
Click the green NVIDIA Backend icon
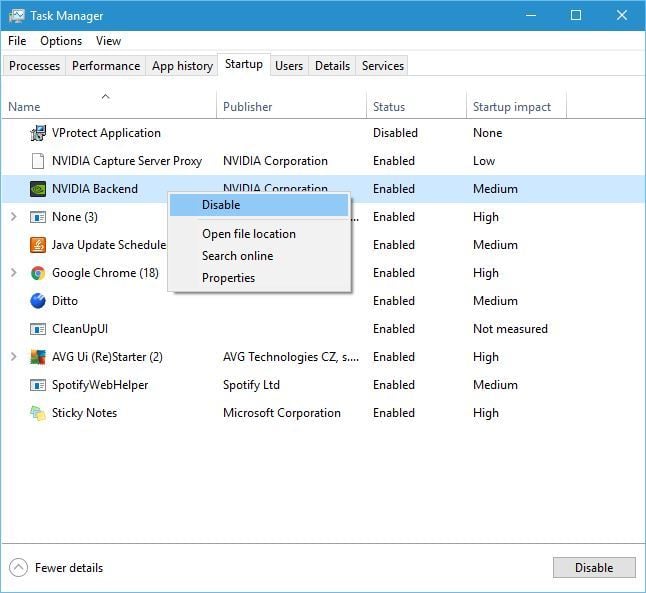click(x=38, y=189)
